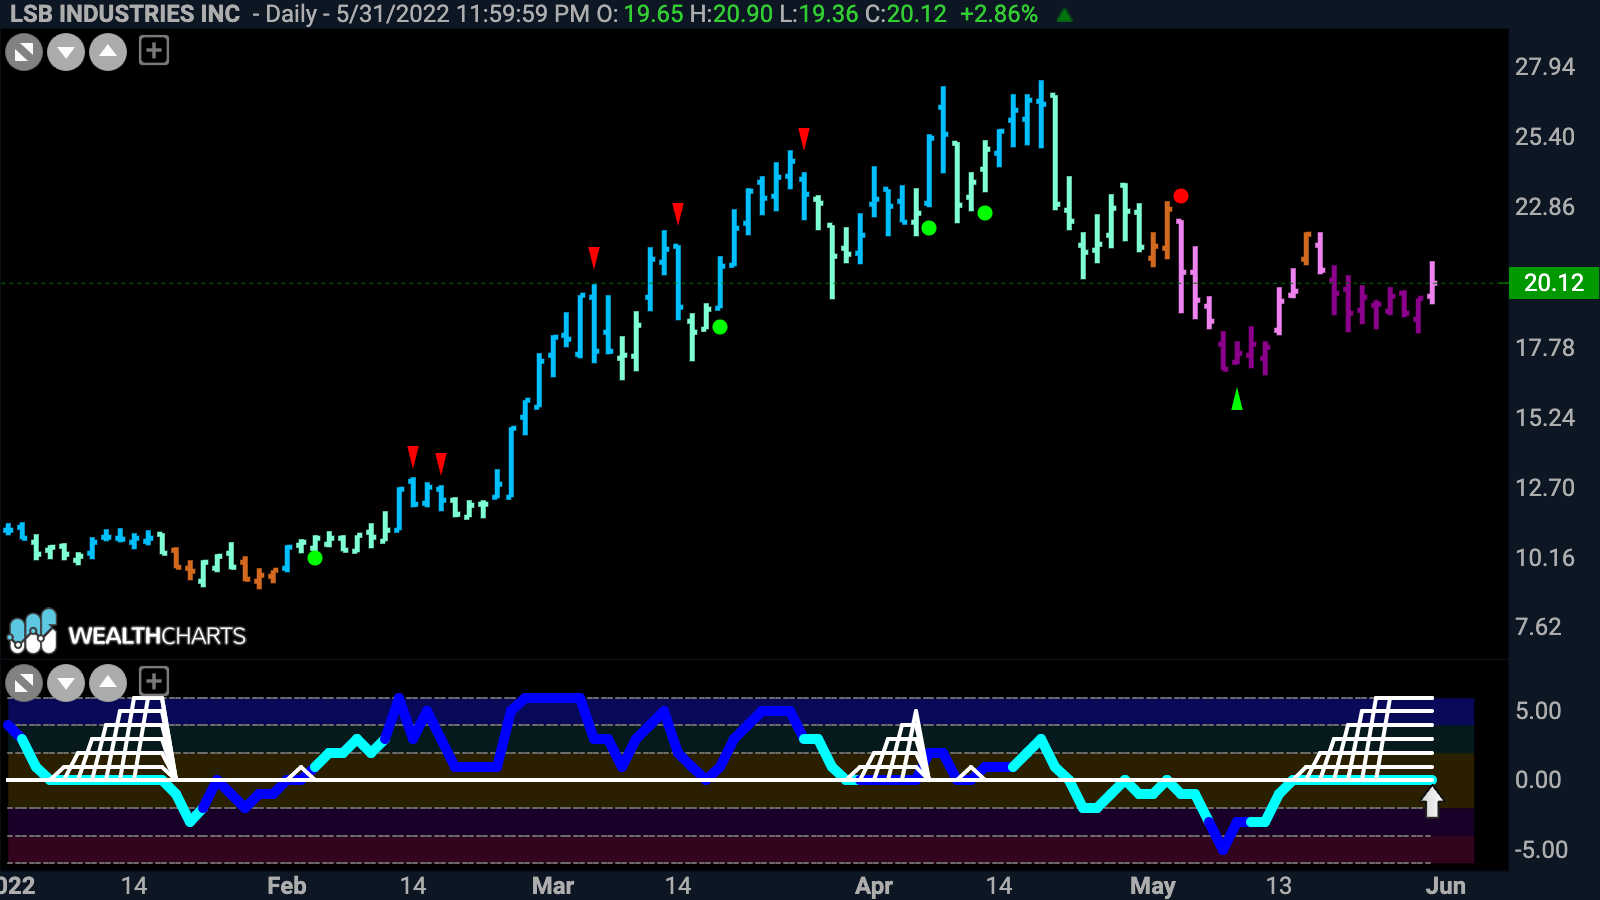This screenshot has height=900, width=1600.
Task: Click the Mar date axis label
Action: 553,886
